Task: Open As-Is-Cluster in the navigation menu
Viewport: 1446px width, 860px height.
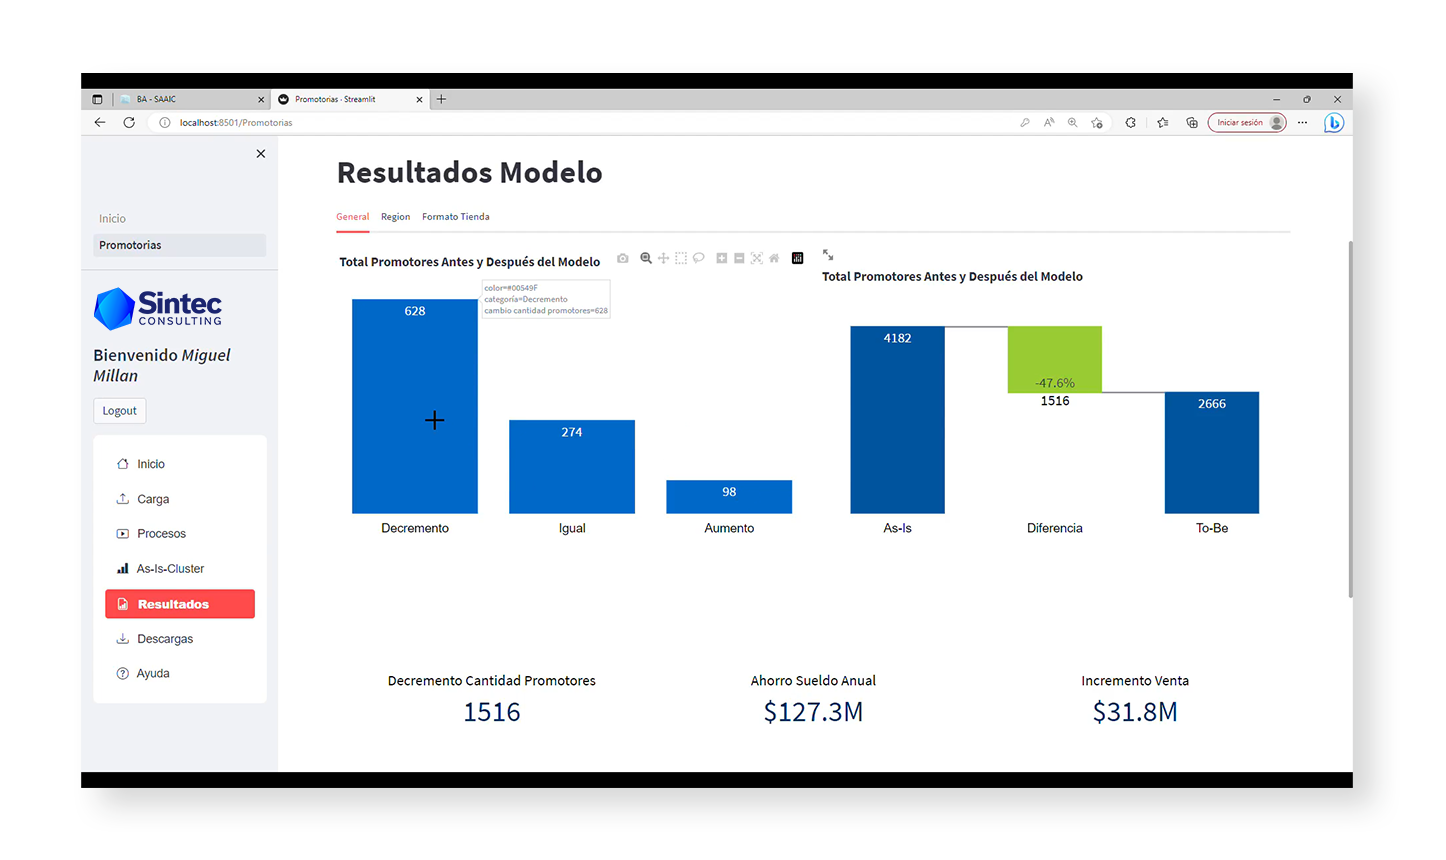Action: 180,569
